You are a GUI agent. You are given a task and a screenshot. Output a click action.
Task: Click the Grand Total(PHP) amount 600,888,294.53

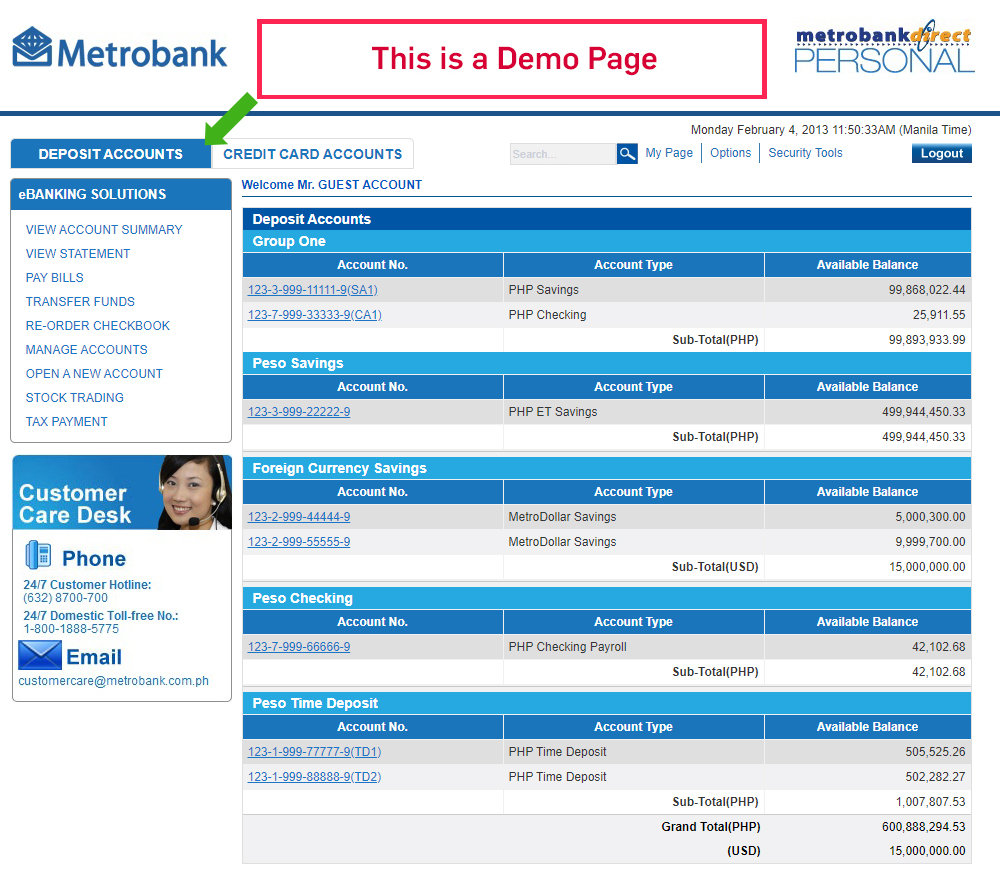(923, 827)
